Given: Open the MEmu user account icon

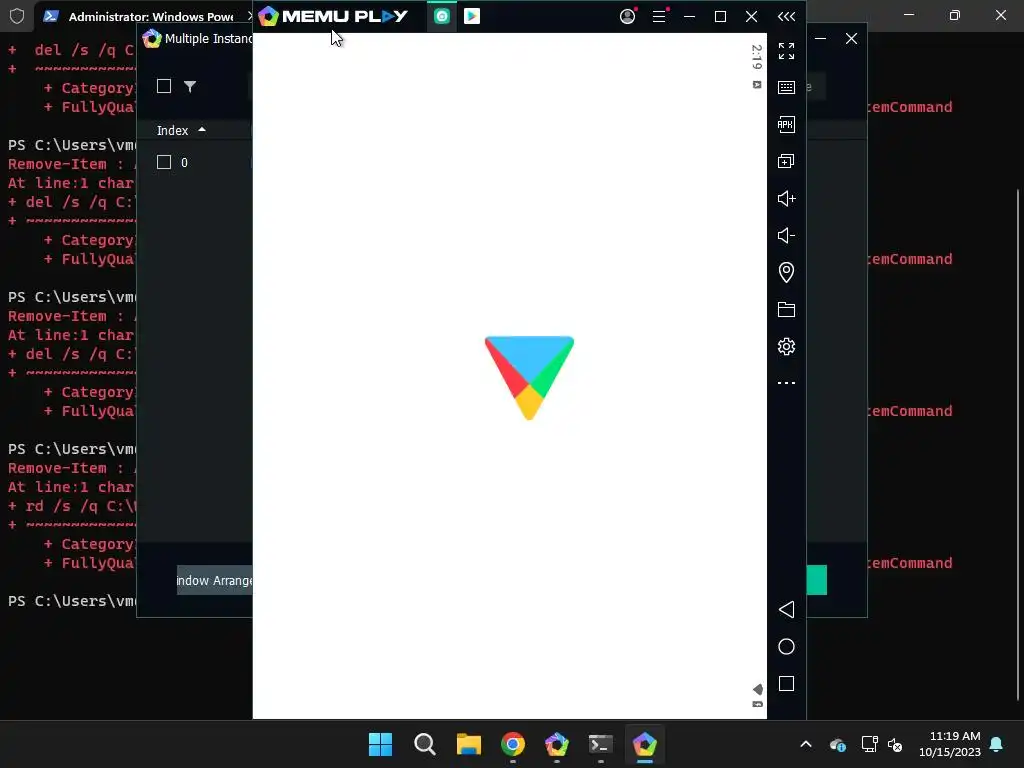Looking at the screenshot, I should click(628, 16).
